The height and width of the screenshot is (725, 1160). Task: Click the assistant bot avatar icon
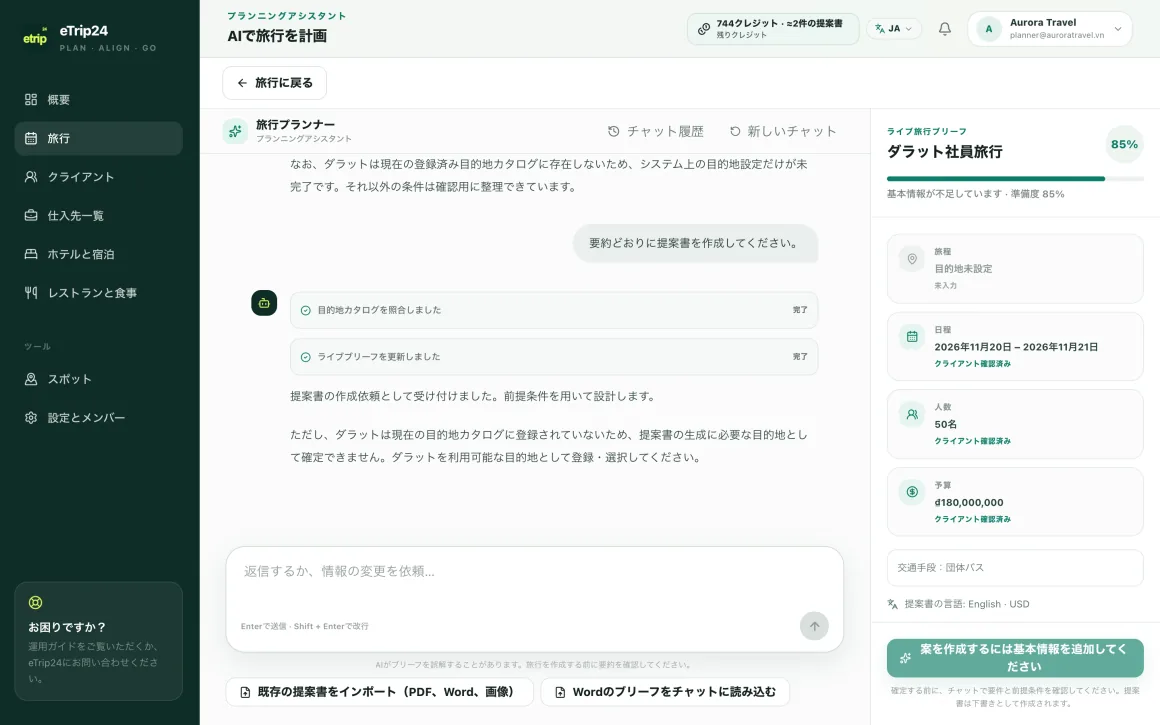(x=264, y=303)
